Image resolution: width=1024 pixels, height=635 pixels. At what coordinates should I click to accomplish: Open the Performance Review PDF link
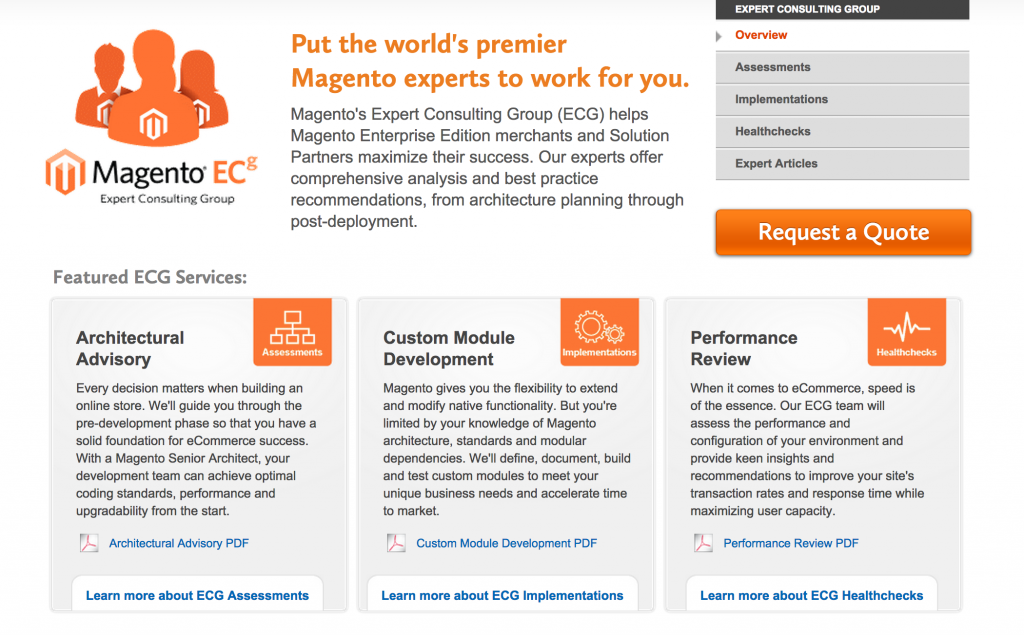coord(791,544)
